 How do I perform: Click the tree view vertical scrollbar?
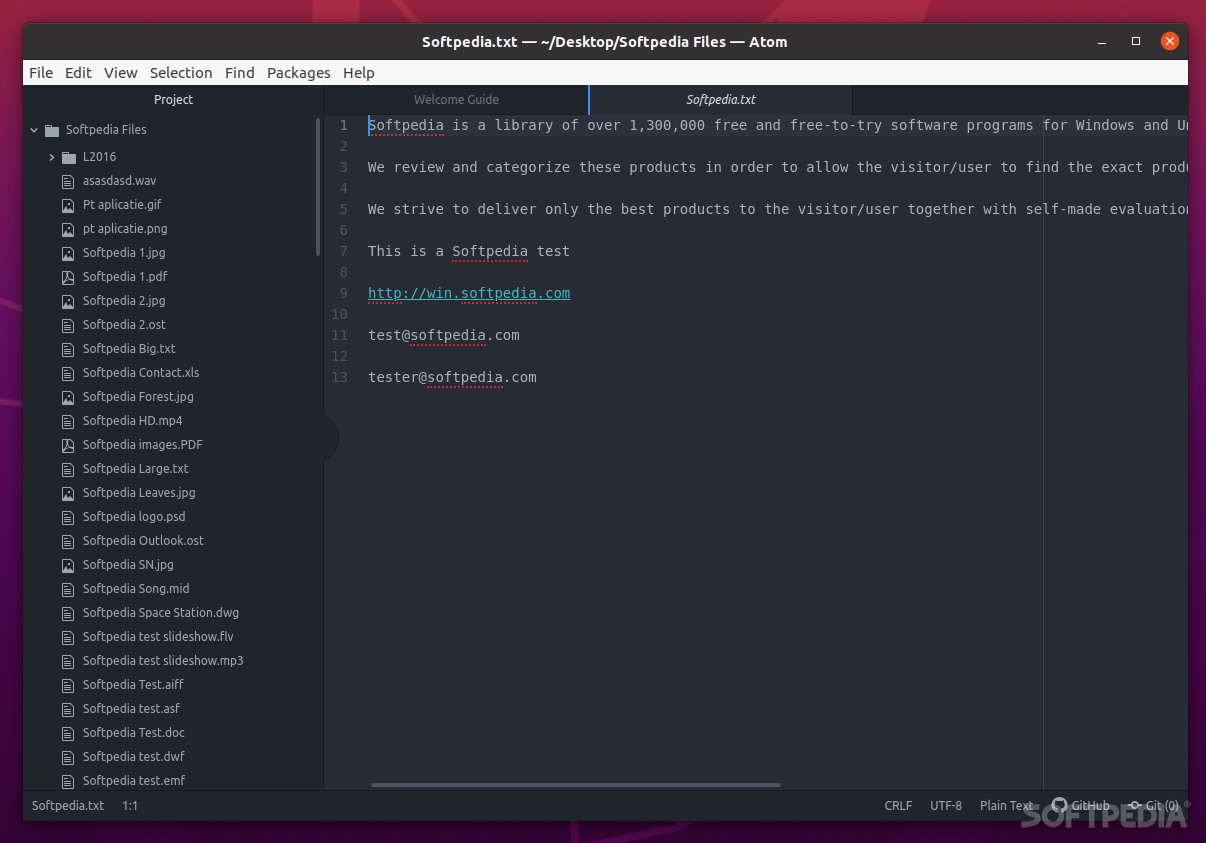point(318,188)
